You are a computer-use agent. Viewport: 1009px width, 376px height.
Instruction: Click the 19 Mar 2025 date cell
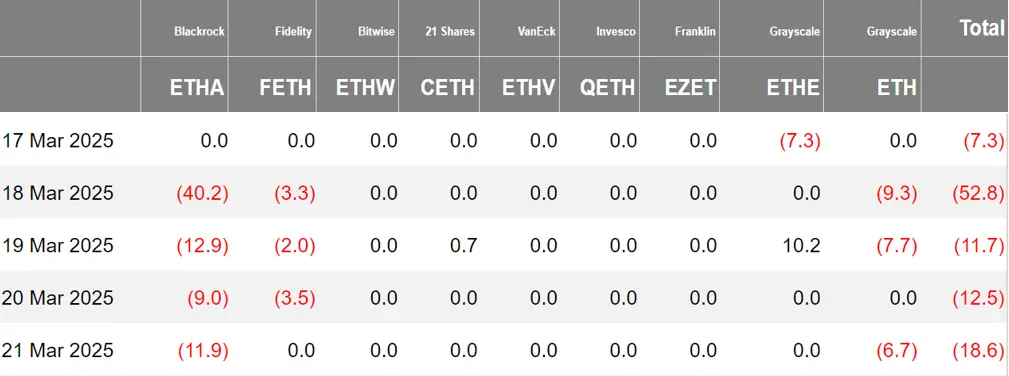(x=57, y=245)
